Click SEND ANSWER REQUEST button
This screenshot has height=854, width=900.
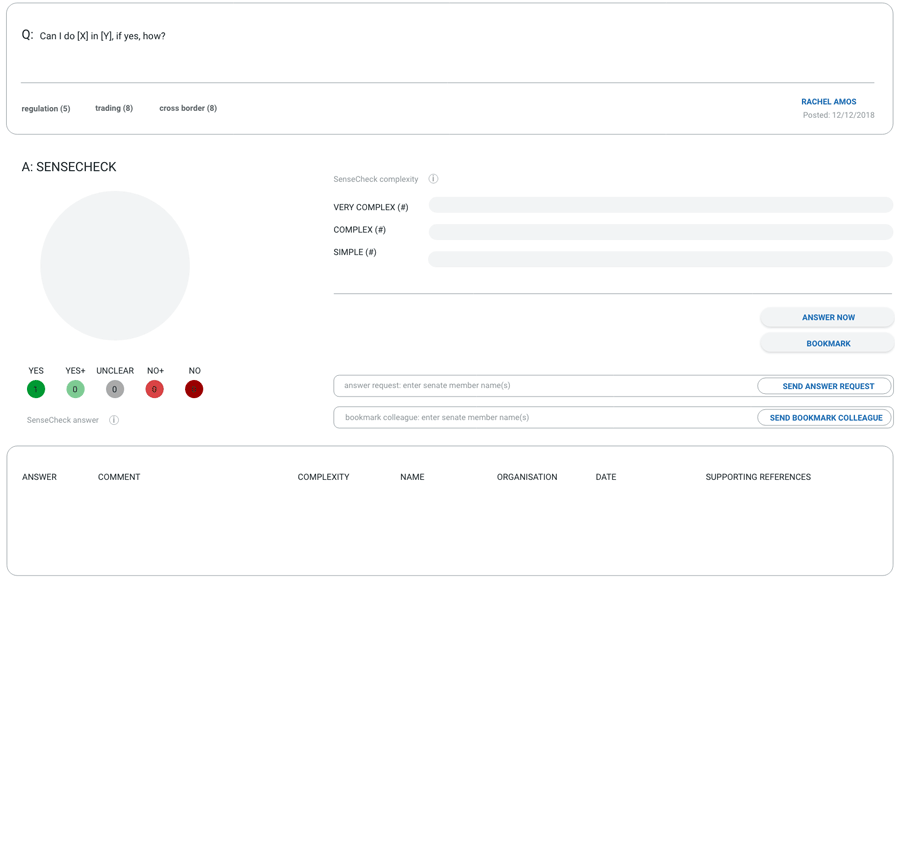(x=824, y=386)
